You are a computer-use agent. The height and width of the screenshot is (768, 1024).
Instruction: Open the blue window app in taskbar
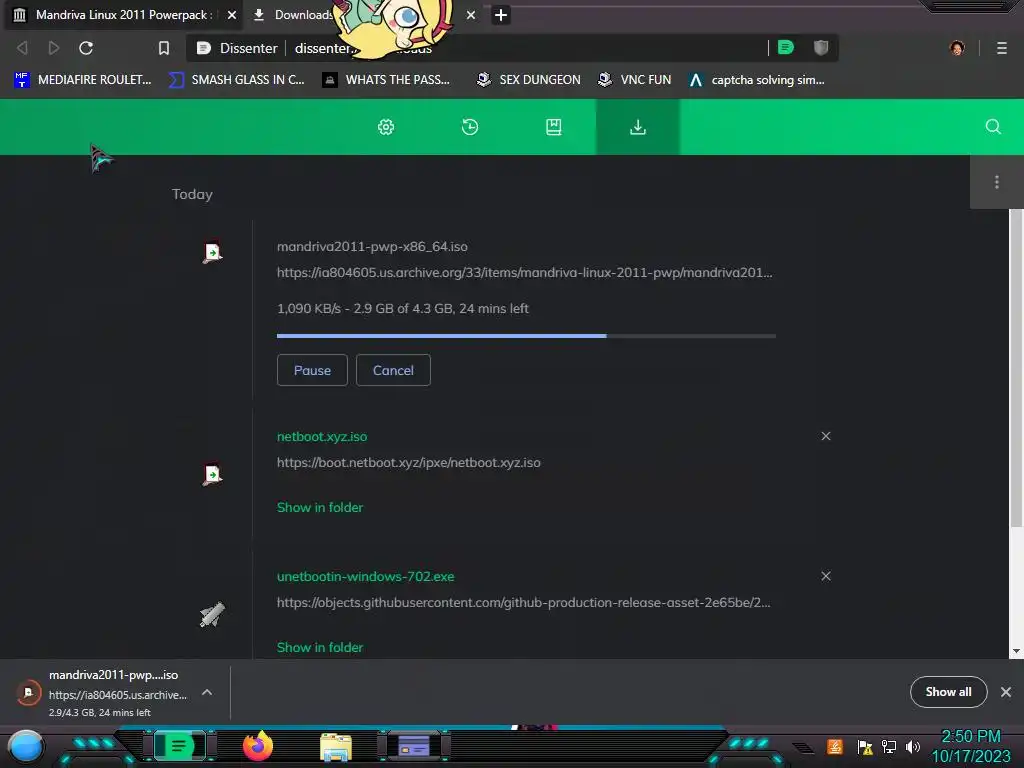414,746
